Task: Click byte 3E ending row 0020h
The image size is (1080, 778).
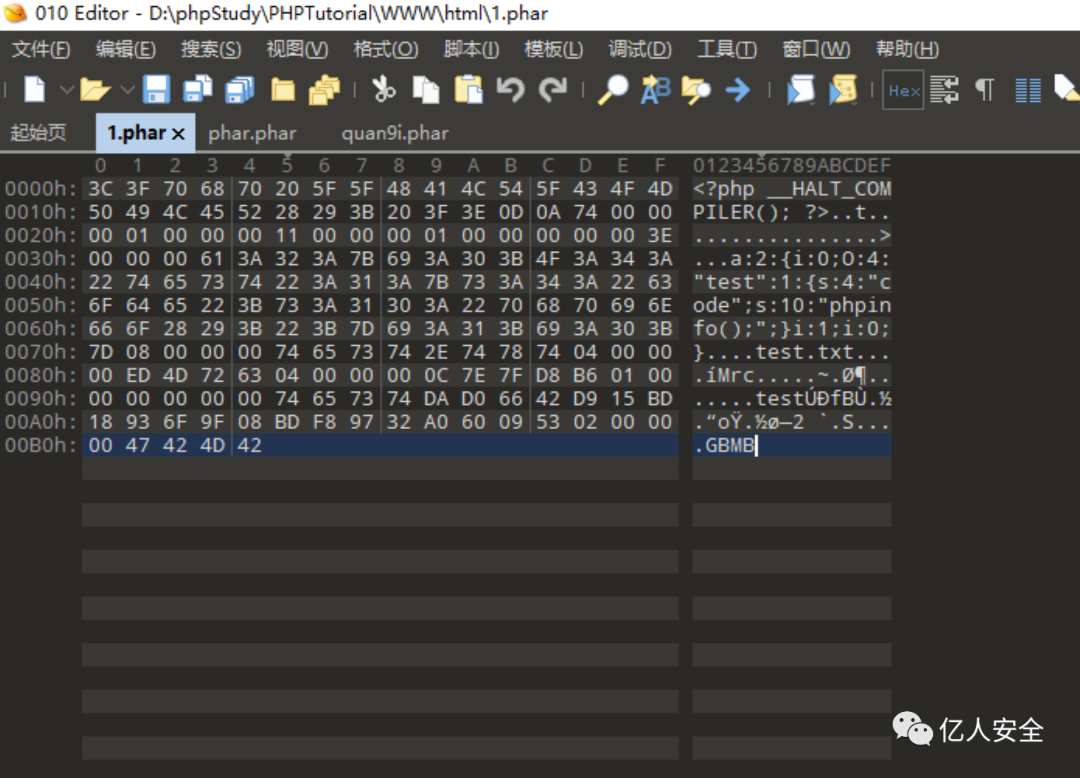Action: [659, 235]
